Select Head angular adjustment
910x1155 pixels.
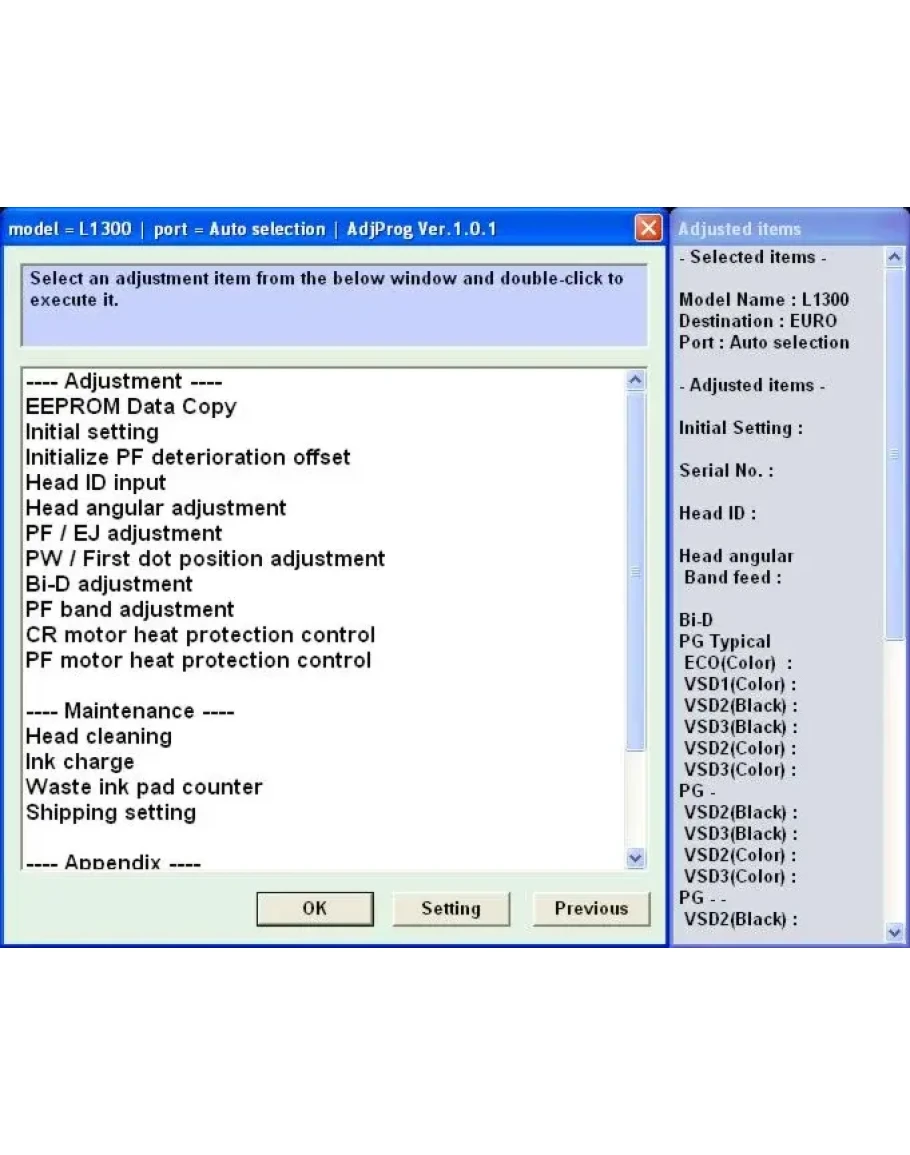pyautogui.click(x=156, y=508)
